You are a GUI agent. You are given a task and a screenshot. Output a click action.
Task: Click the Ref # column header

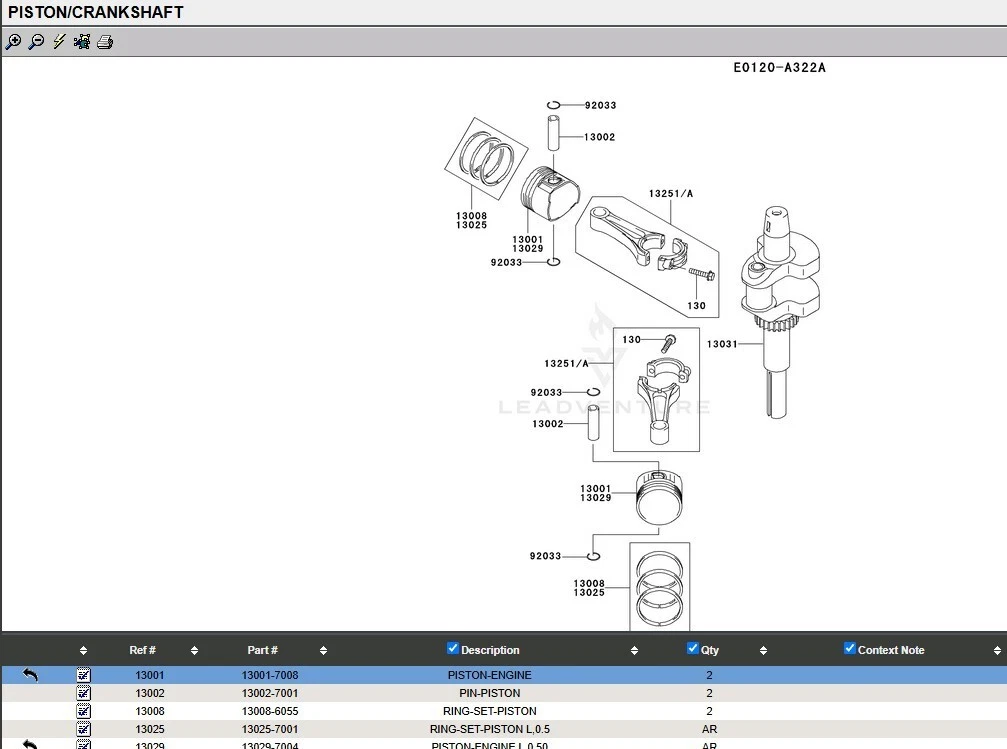pos(142,650)
